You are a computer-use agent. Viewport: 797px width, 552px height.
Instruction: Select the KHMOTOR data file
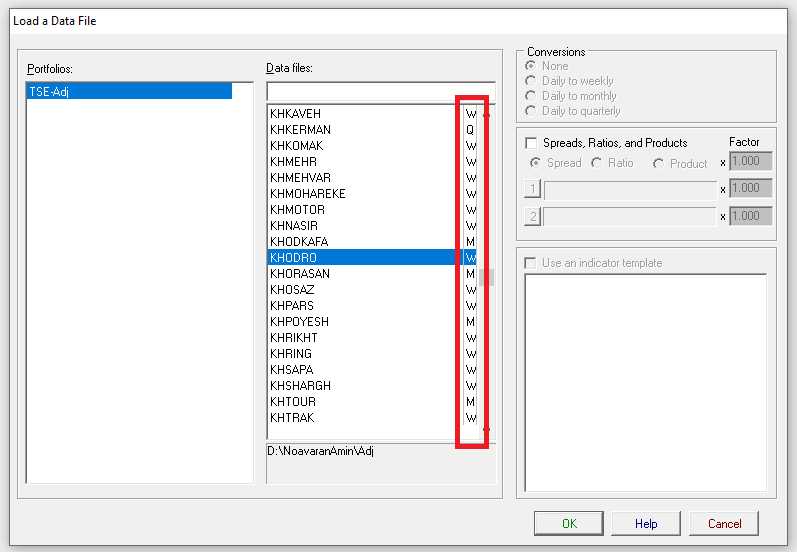[373, 210]
